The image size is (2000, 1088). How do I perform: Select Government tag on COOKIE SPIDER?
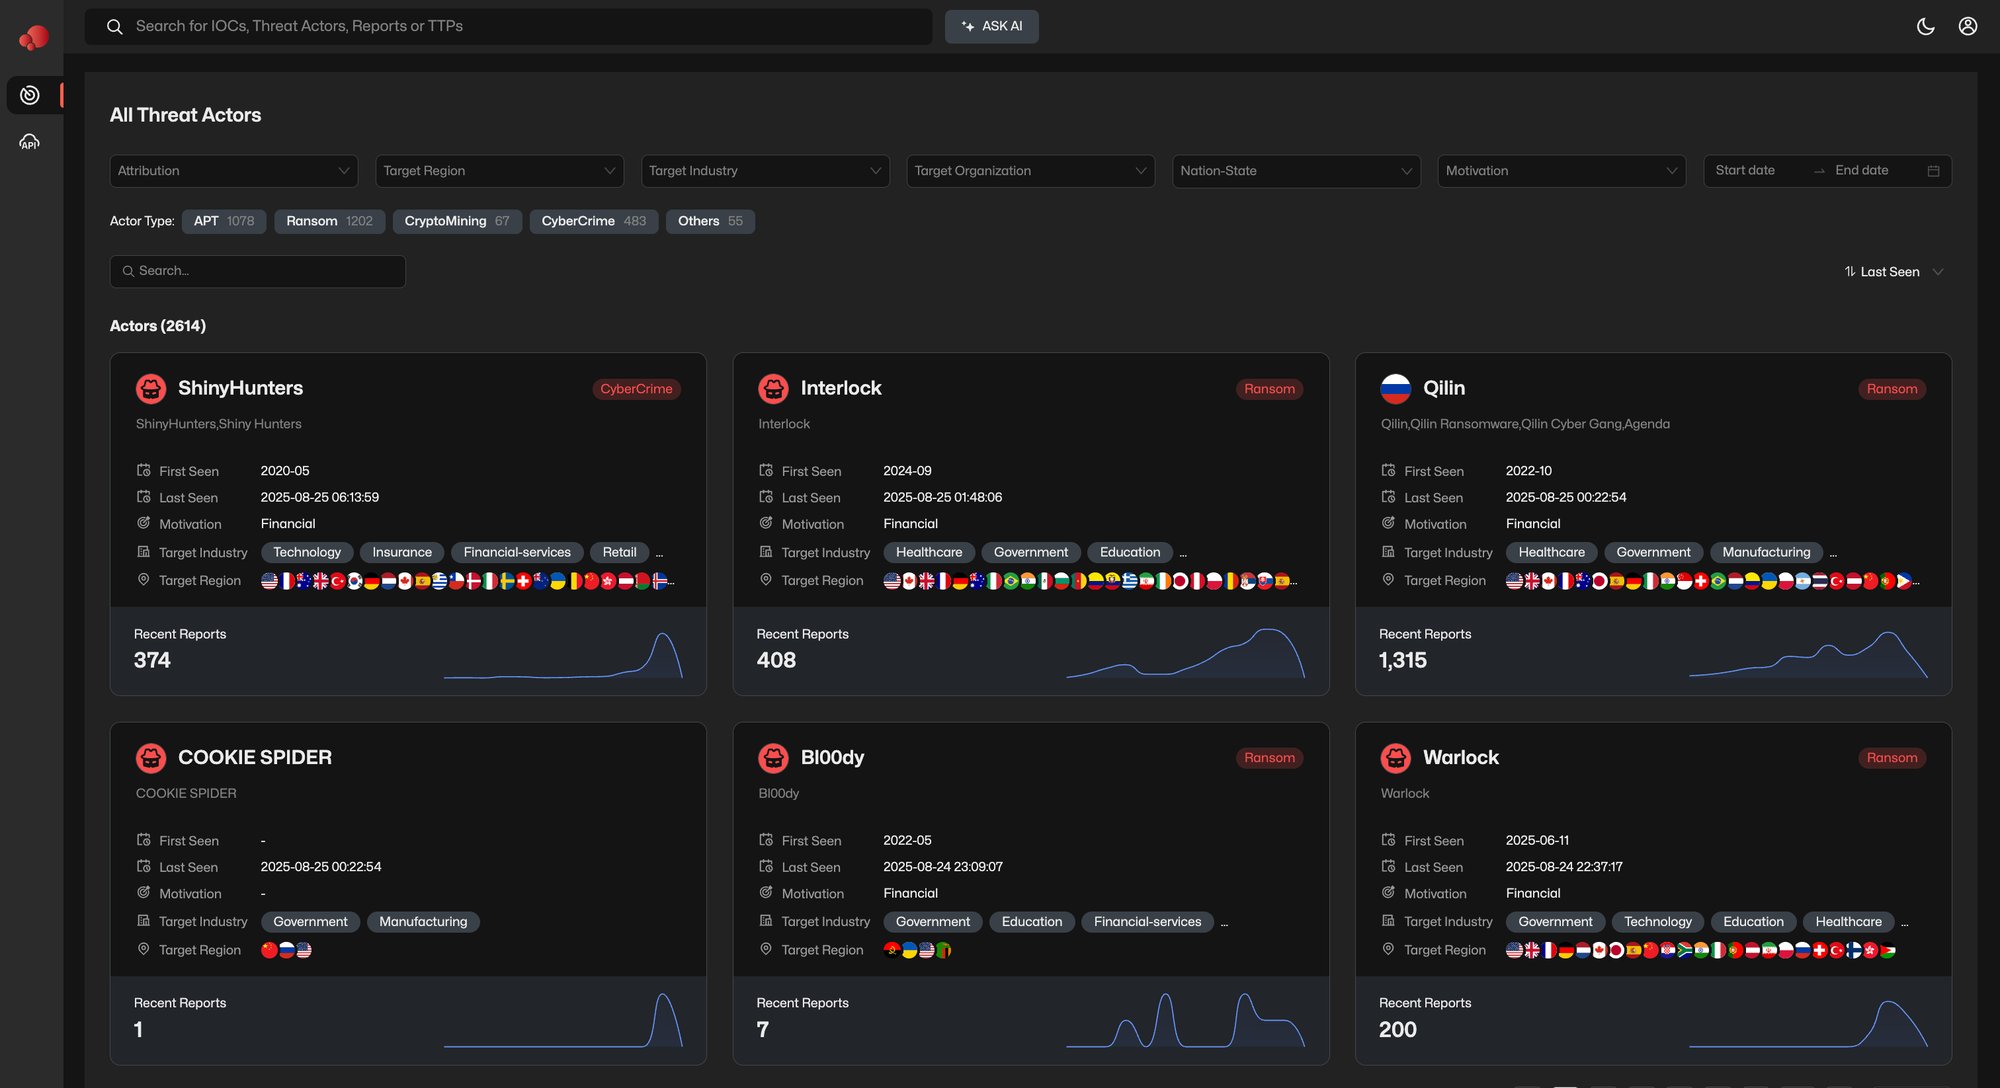[310, 922]
